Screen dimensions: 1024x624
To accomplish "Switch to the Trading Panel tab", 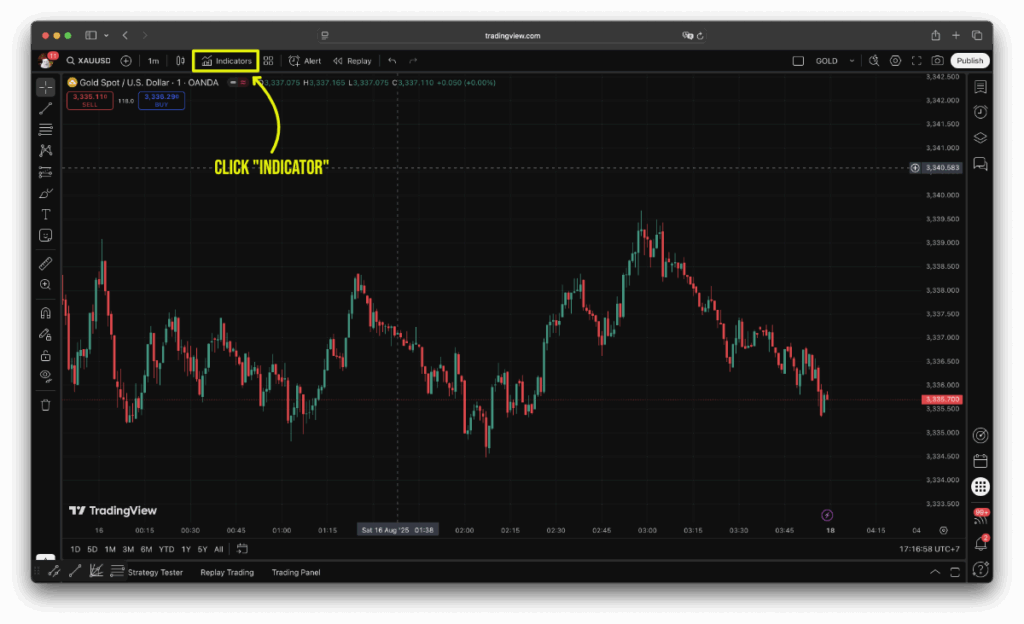I will pos(296,572).
